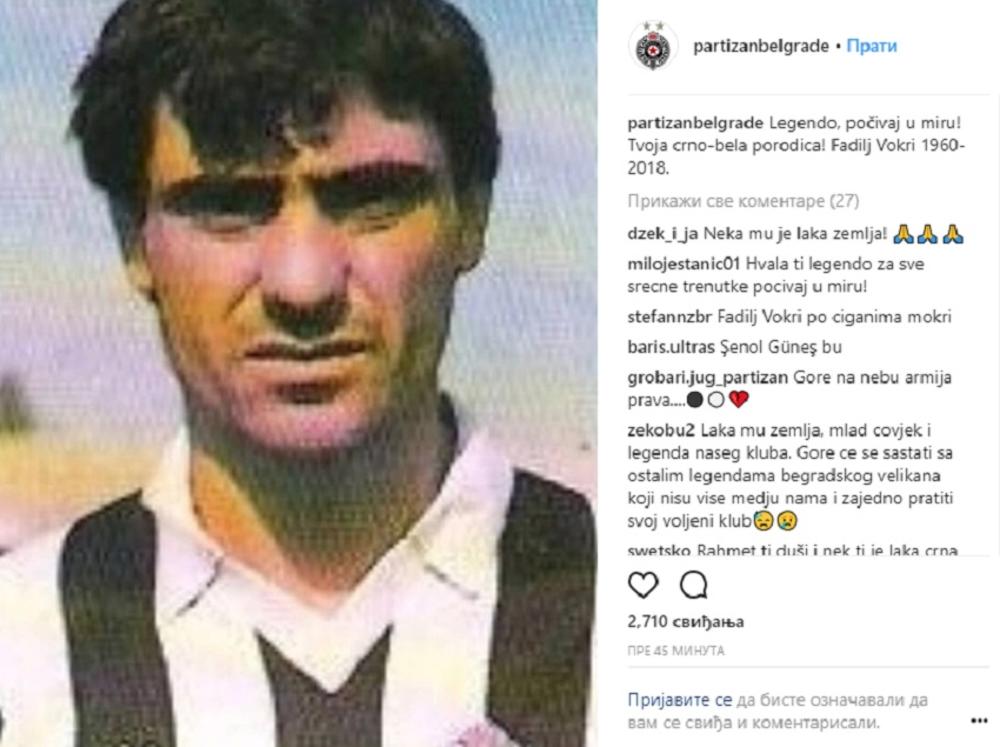The height and width of the screenshot is (747, 1000).
Task: Log in via Пријавите се link
Action: pos(680,700)
